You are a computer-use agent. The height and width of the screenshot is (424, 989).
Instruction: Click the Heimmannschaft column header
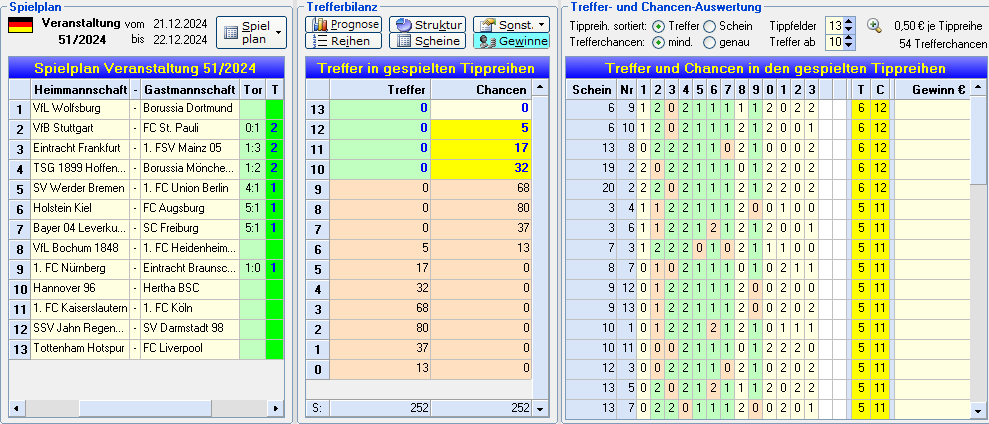tap(80, 90)
